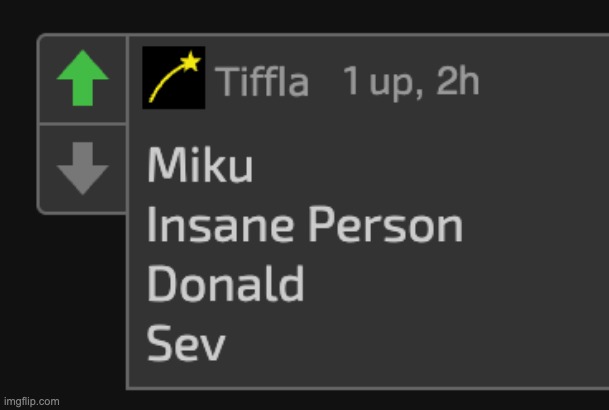Viewport: 609px width, 410px height.
Task: Select the "Insane Person" comment line
Action: [x=304, y=226]
